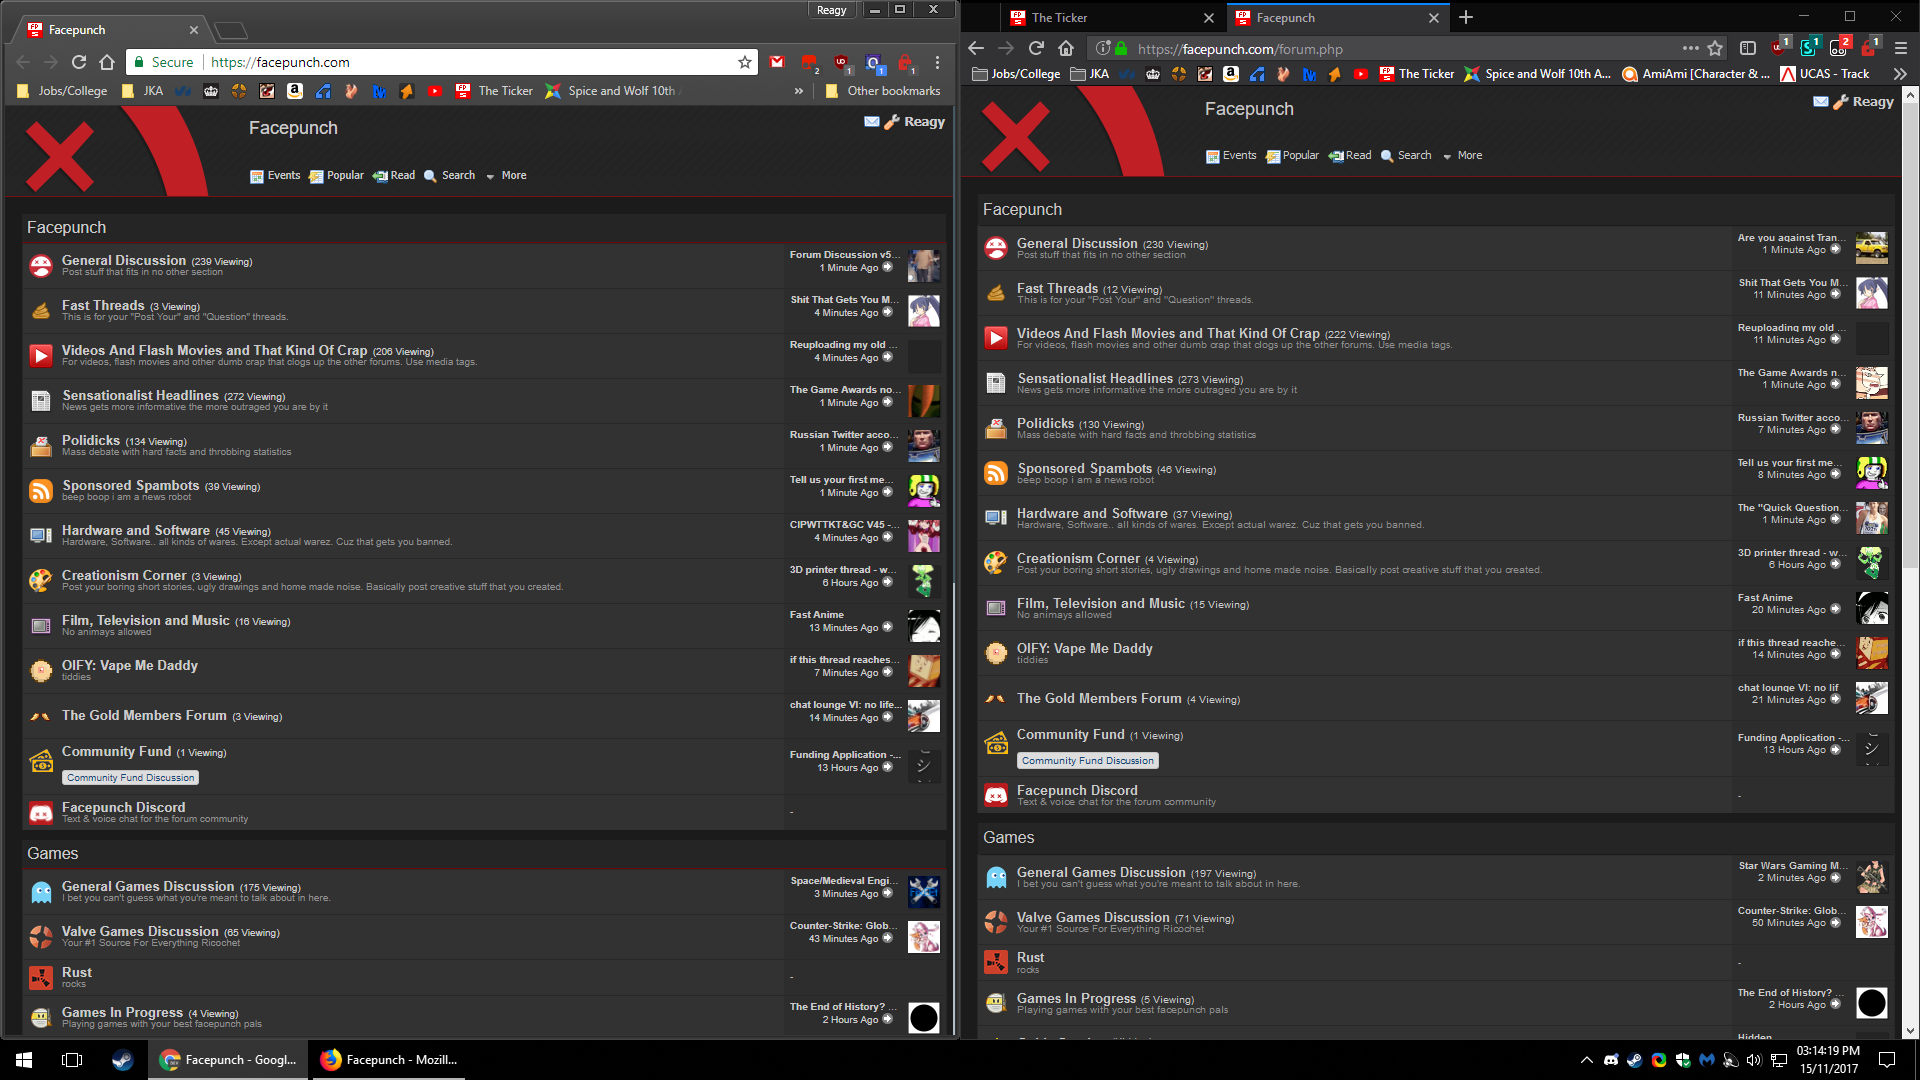Expand the More dropdown in the Firefox page
This screenshot has height=1080, width=1920.
click(1462, 156)
